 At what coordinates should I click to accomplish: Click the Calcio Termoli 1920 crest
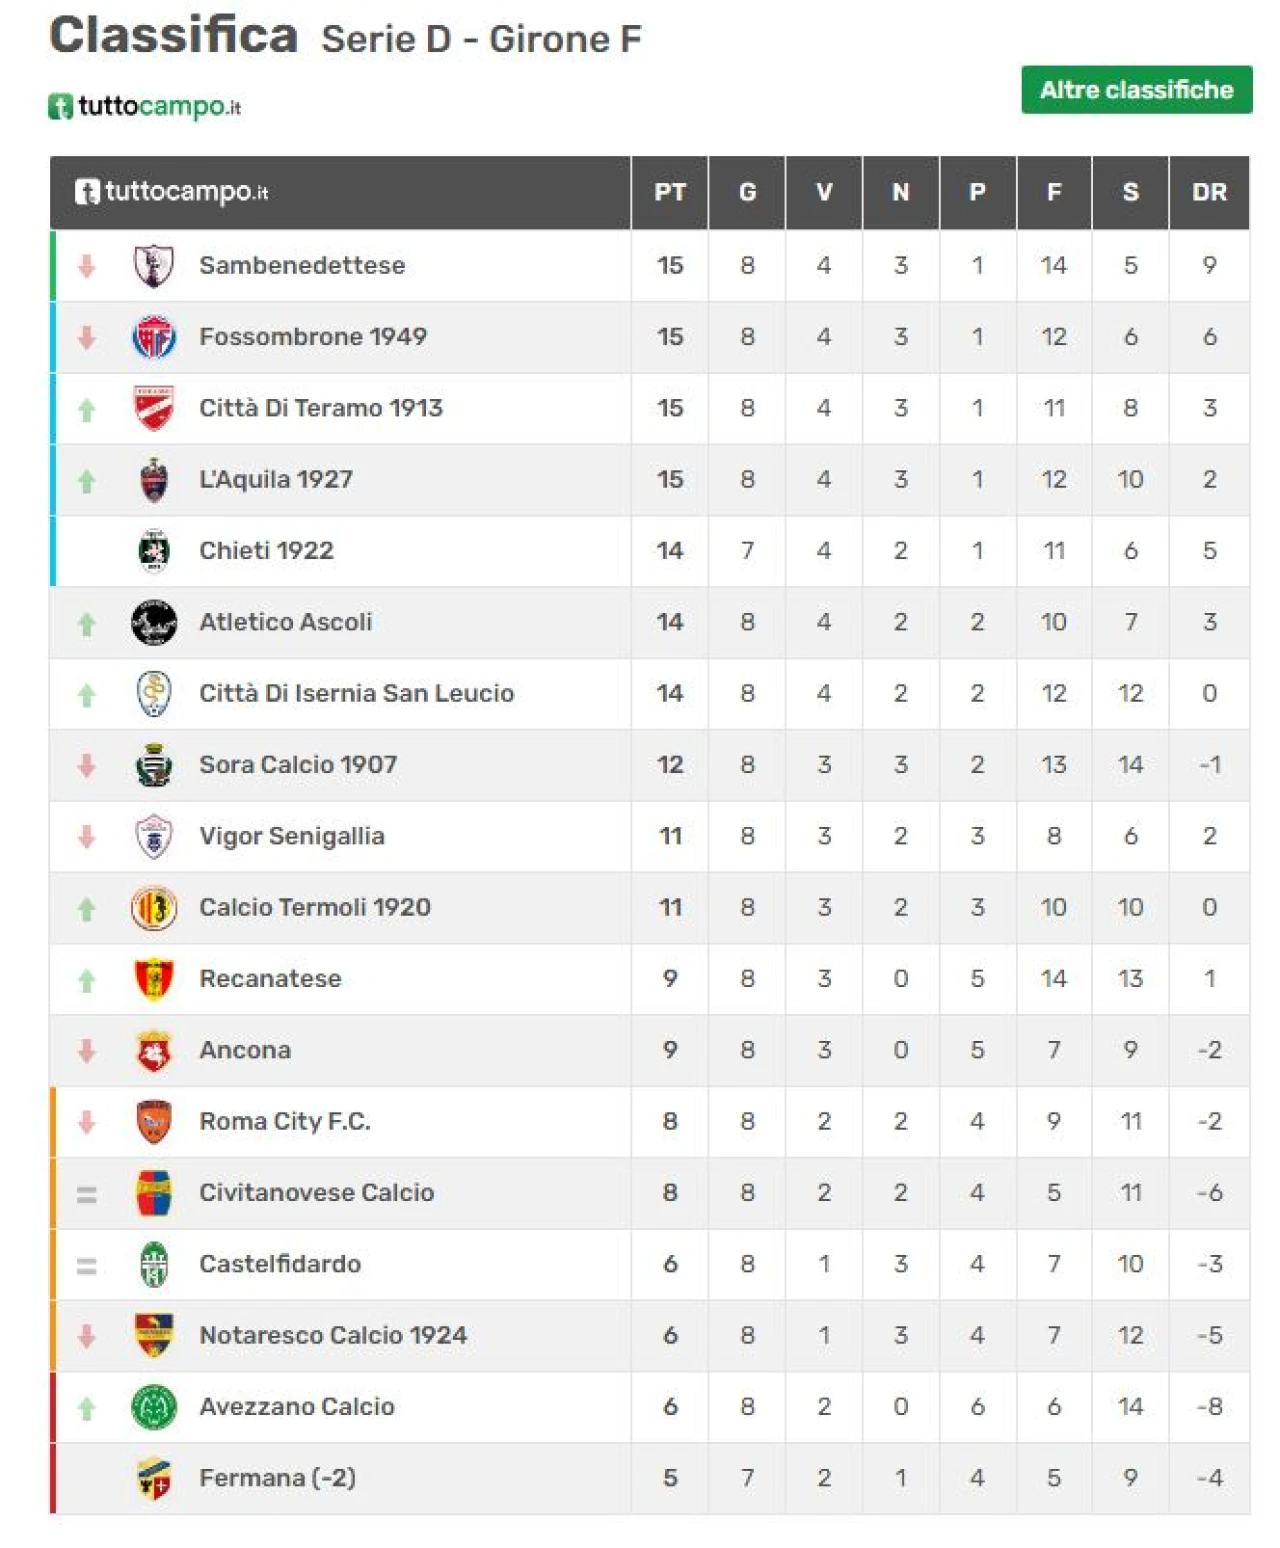coord(154,908)
